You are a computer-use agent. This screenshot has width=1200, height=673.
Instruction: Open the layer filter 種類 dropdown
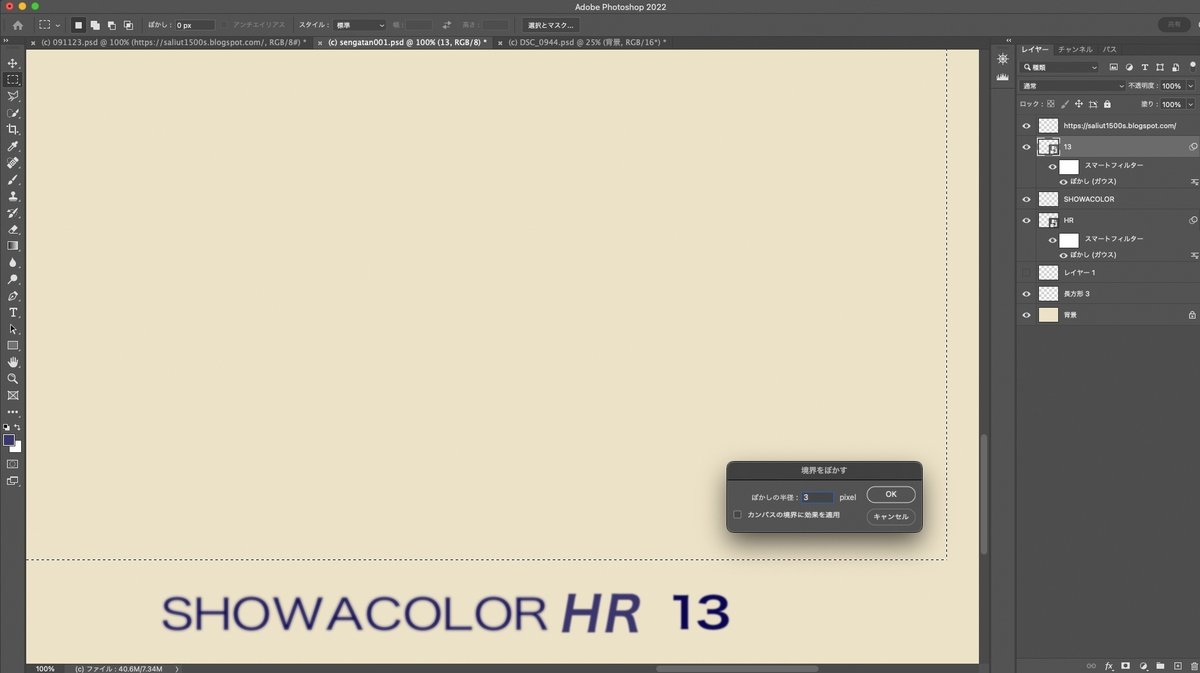1059,67
